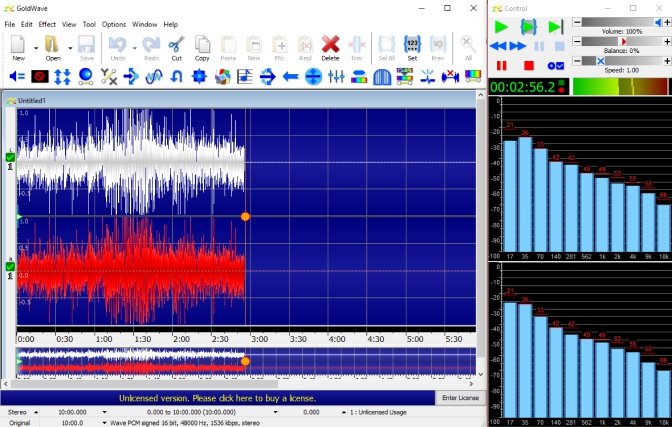Image resolution: width=672 pixels, height=427 pixels.
Task: Click the red Stop recording button
Action: (x=529, y=66)
